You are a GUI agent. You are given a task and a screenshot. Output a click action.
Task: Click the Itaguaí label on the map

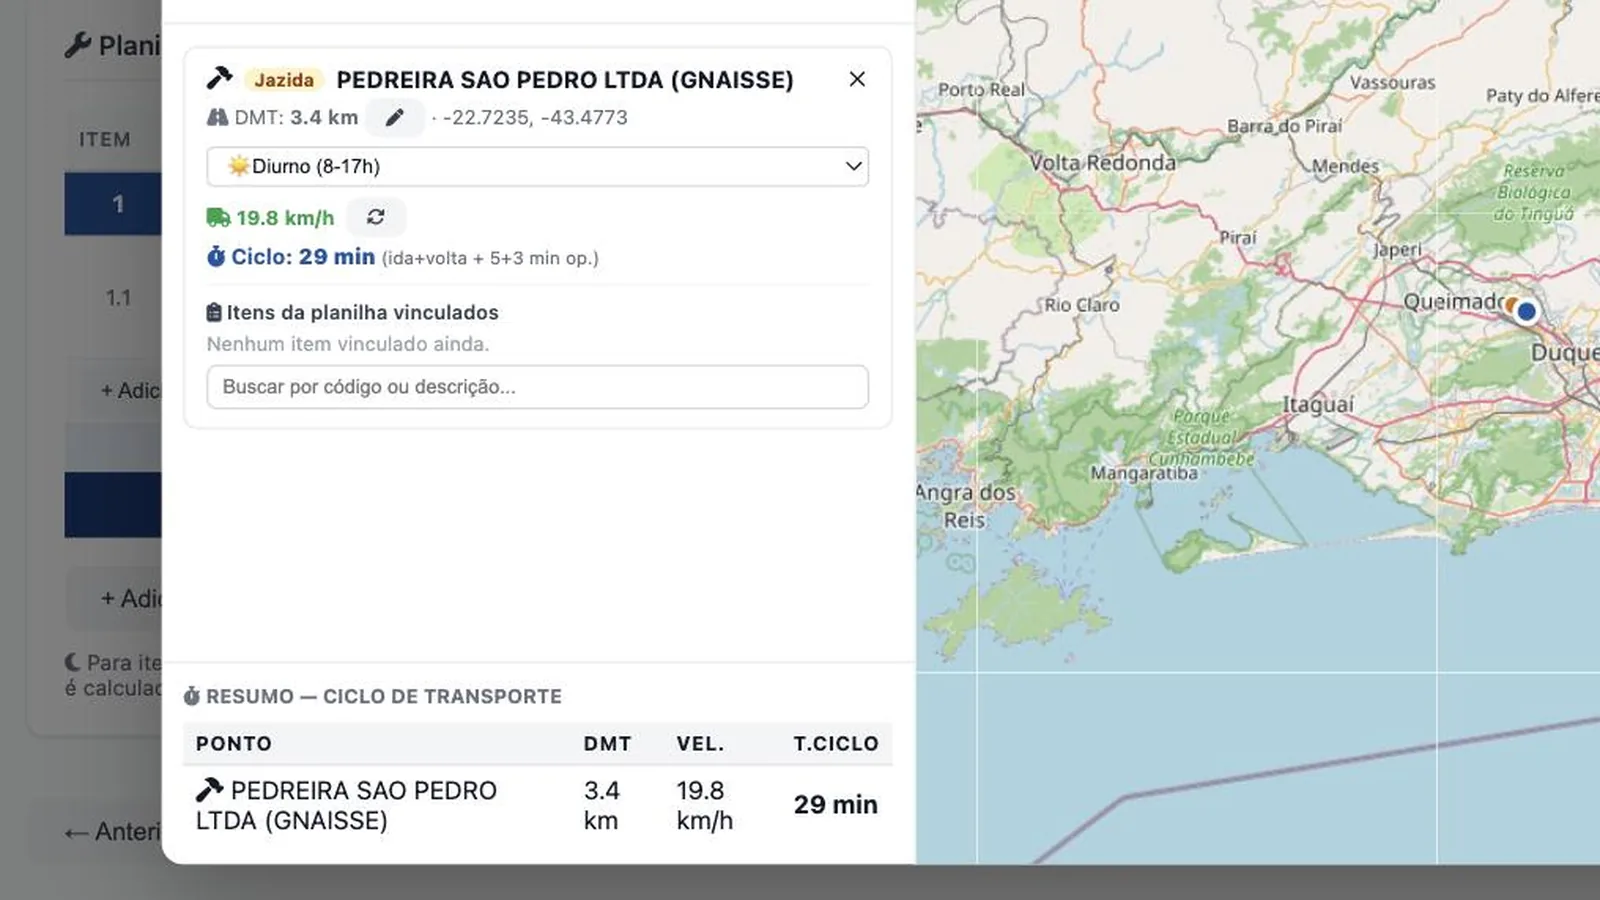point(1318,405)
